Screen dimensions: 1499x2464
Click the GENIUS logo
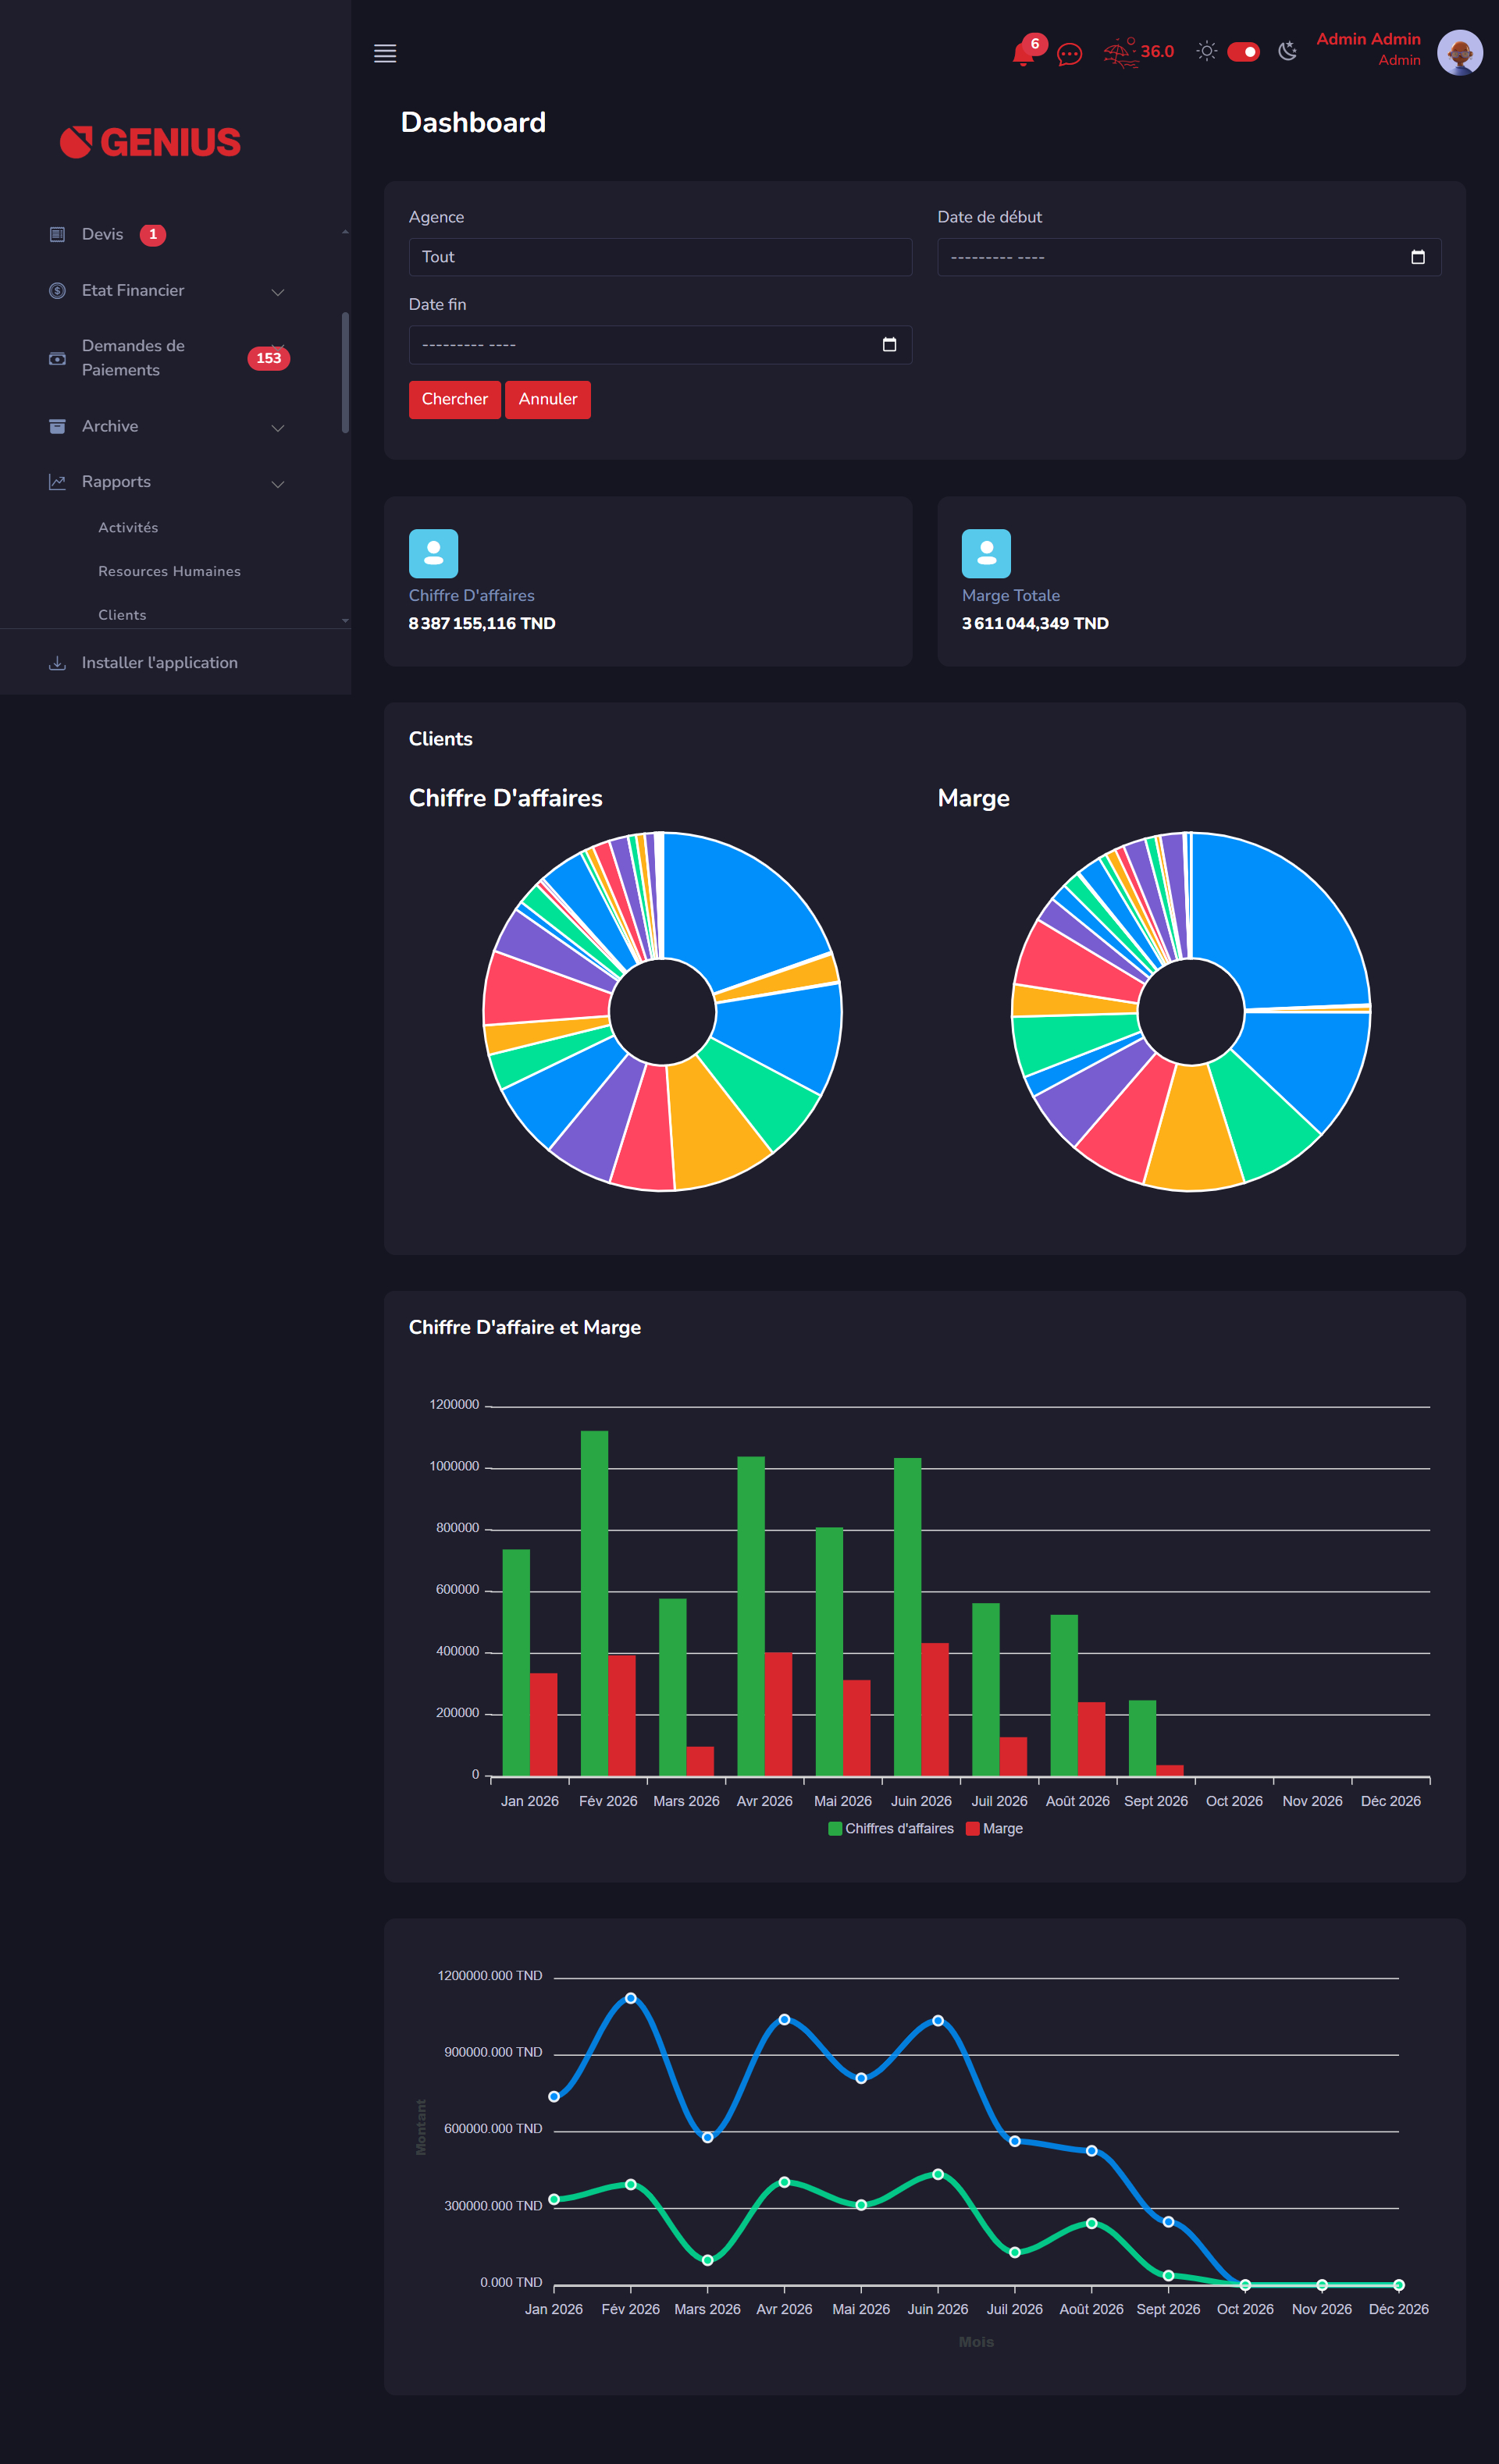pos(150,142)
